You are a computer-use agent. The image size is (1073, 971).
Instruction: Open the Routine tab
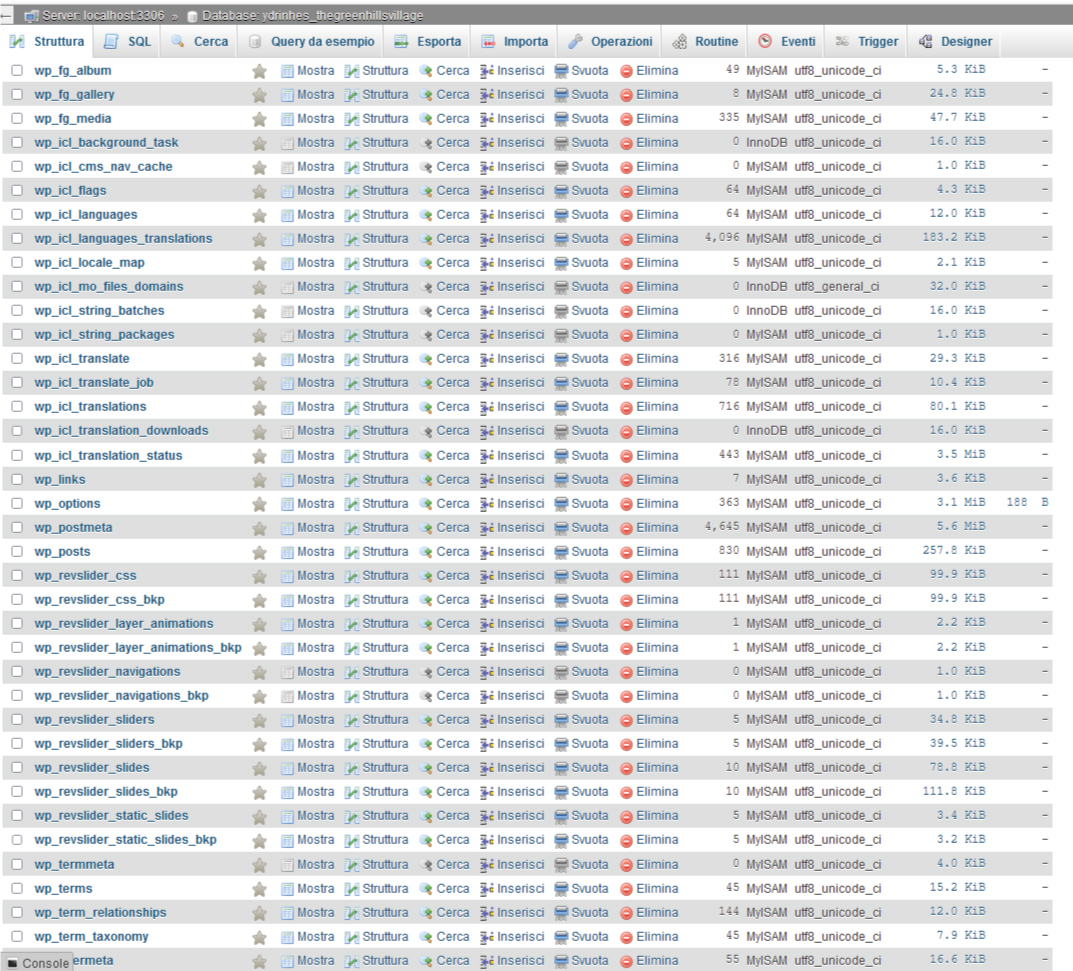pos(706,42)
